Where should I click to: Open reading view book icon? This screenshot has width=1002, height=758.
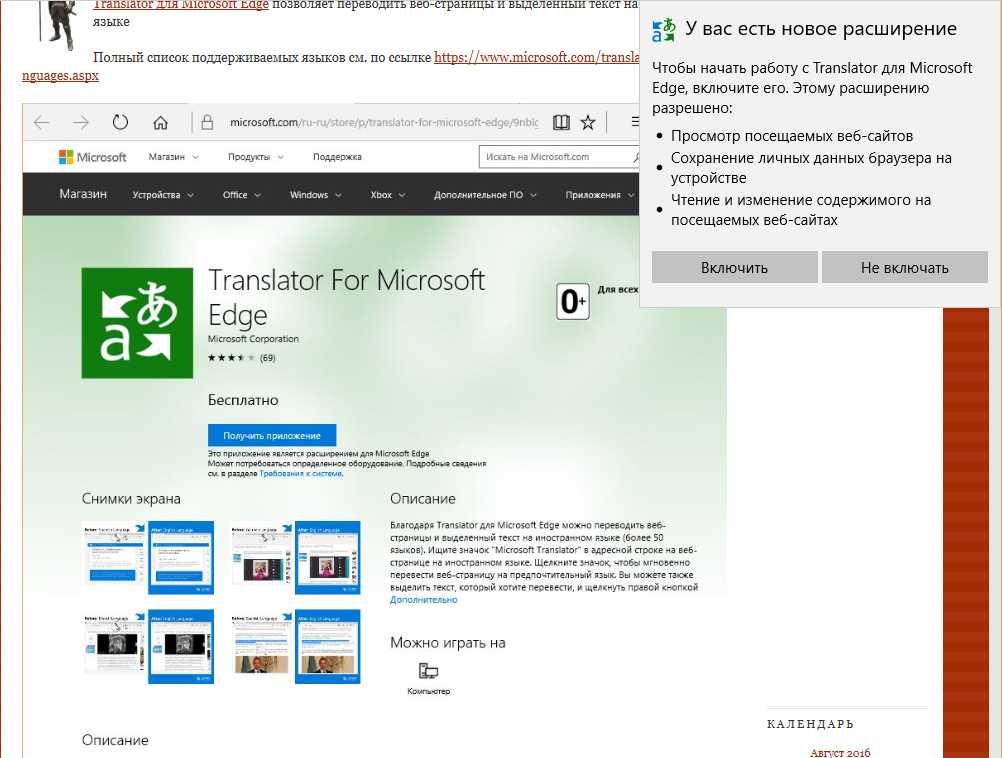tap(560, 121)
